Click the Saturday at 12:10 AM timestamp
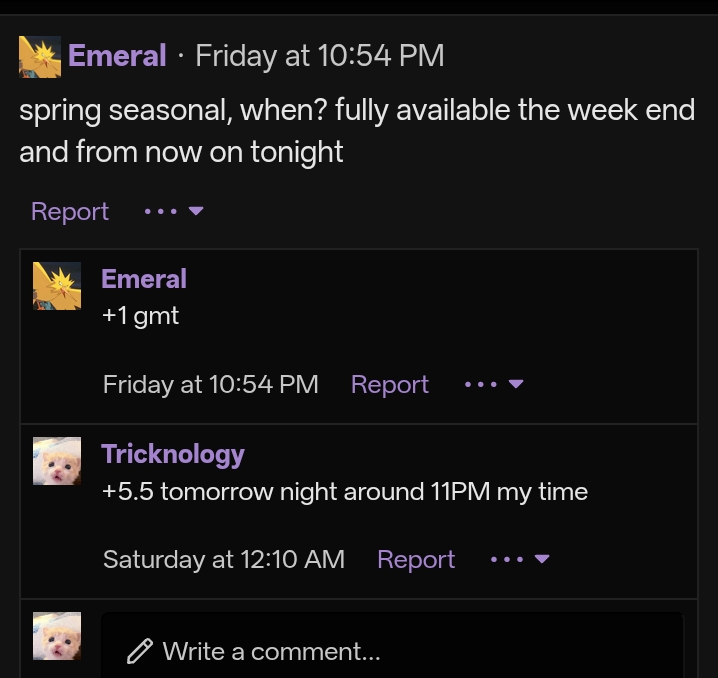 pyautogui.click(x=224, y=560)
